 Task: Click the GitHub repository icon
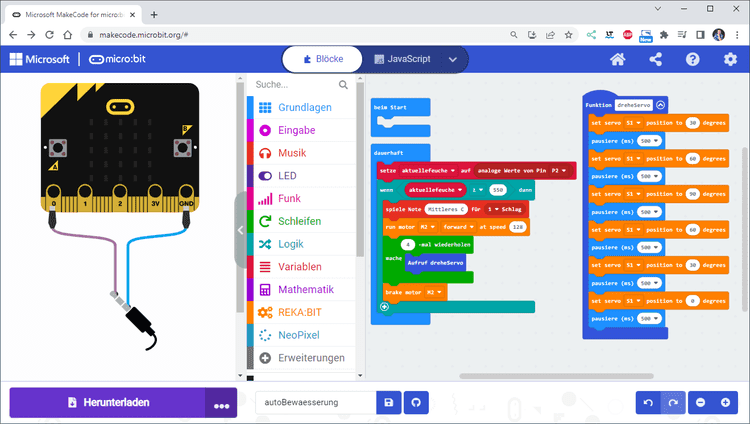pyautogui.click(x=415, y=402)
